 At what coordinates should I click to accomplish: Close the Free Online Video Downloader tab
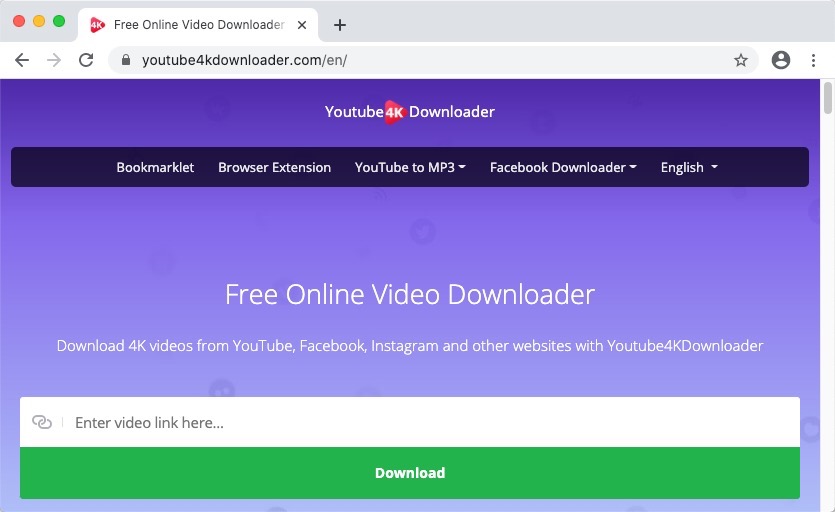tap(302, 25)
